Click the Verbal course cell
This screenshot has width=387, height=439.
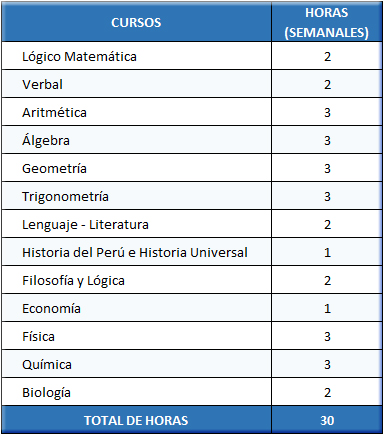click(136, 84)
